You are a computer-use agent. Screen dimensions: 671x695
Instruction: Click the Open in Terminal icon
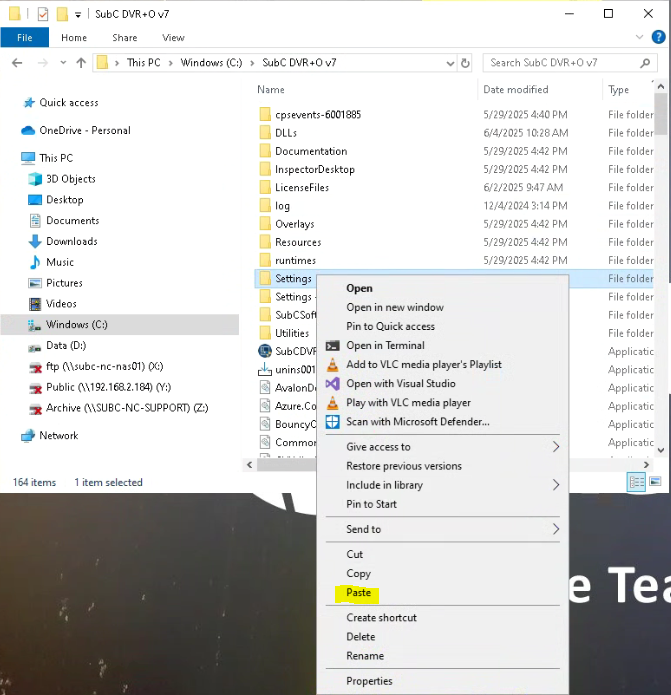(333, 346)
